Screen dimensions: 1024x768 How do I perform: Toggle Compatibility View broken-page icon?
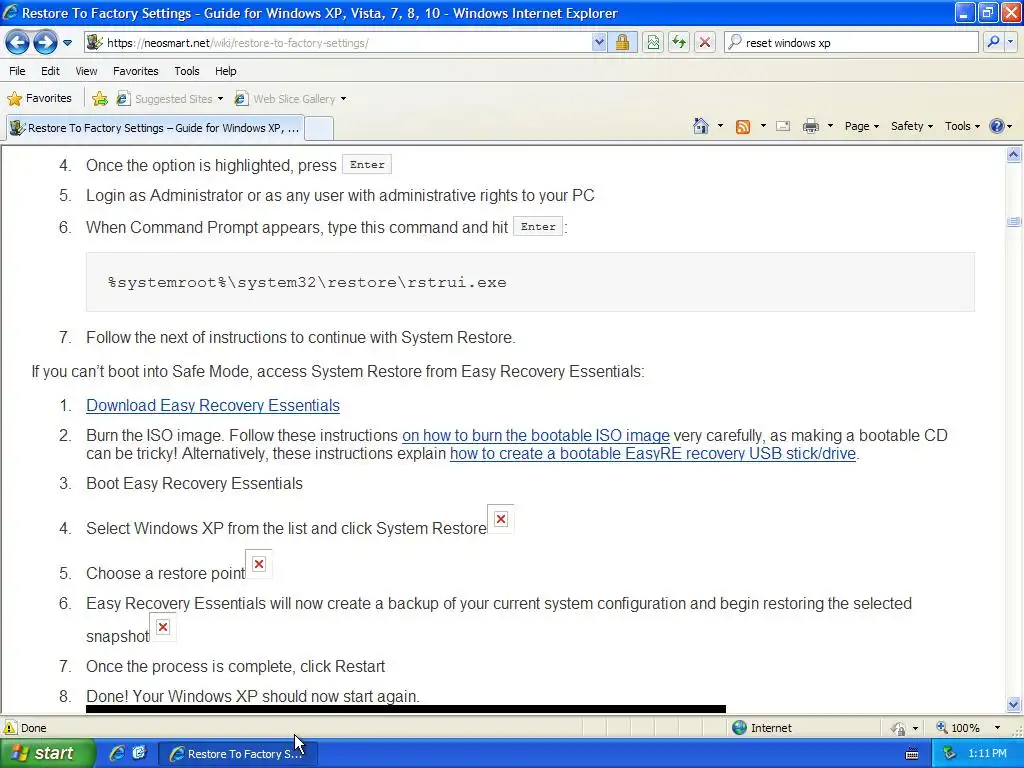point(653,43)
